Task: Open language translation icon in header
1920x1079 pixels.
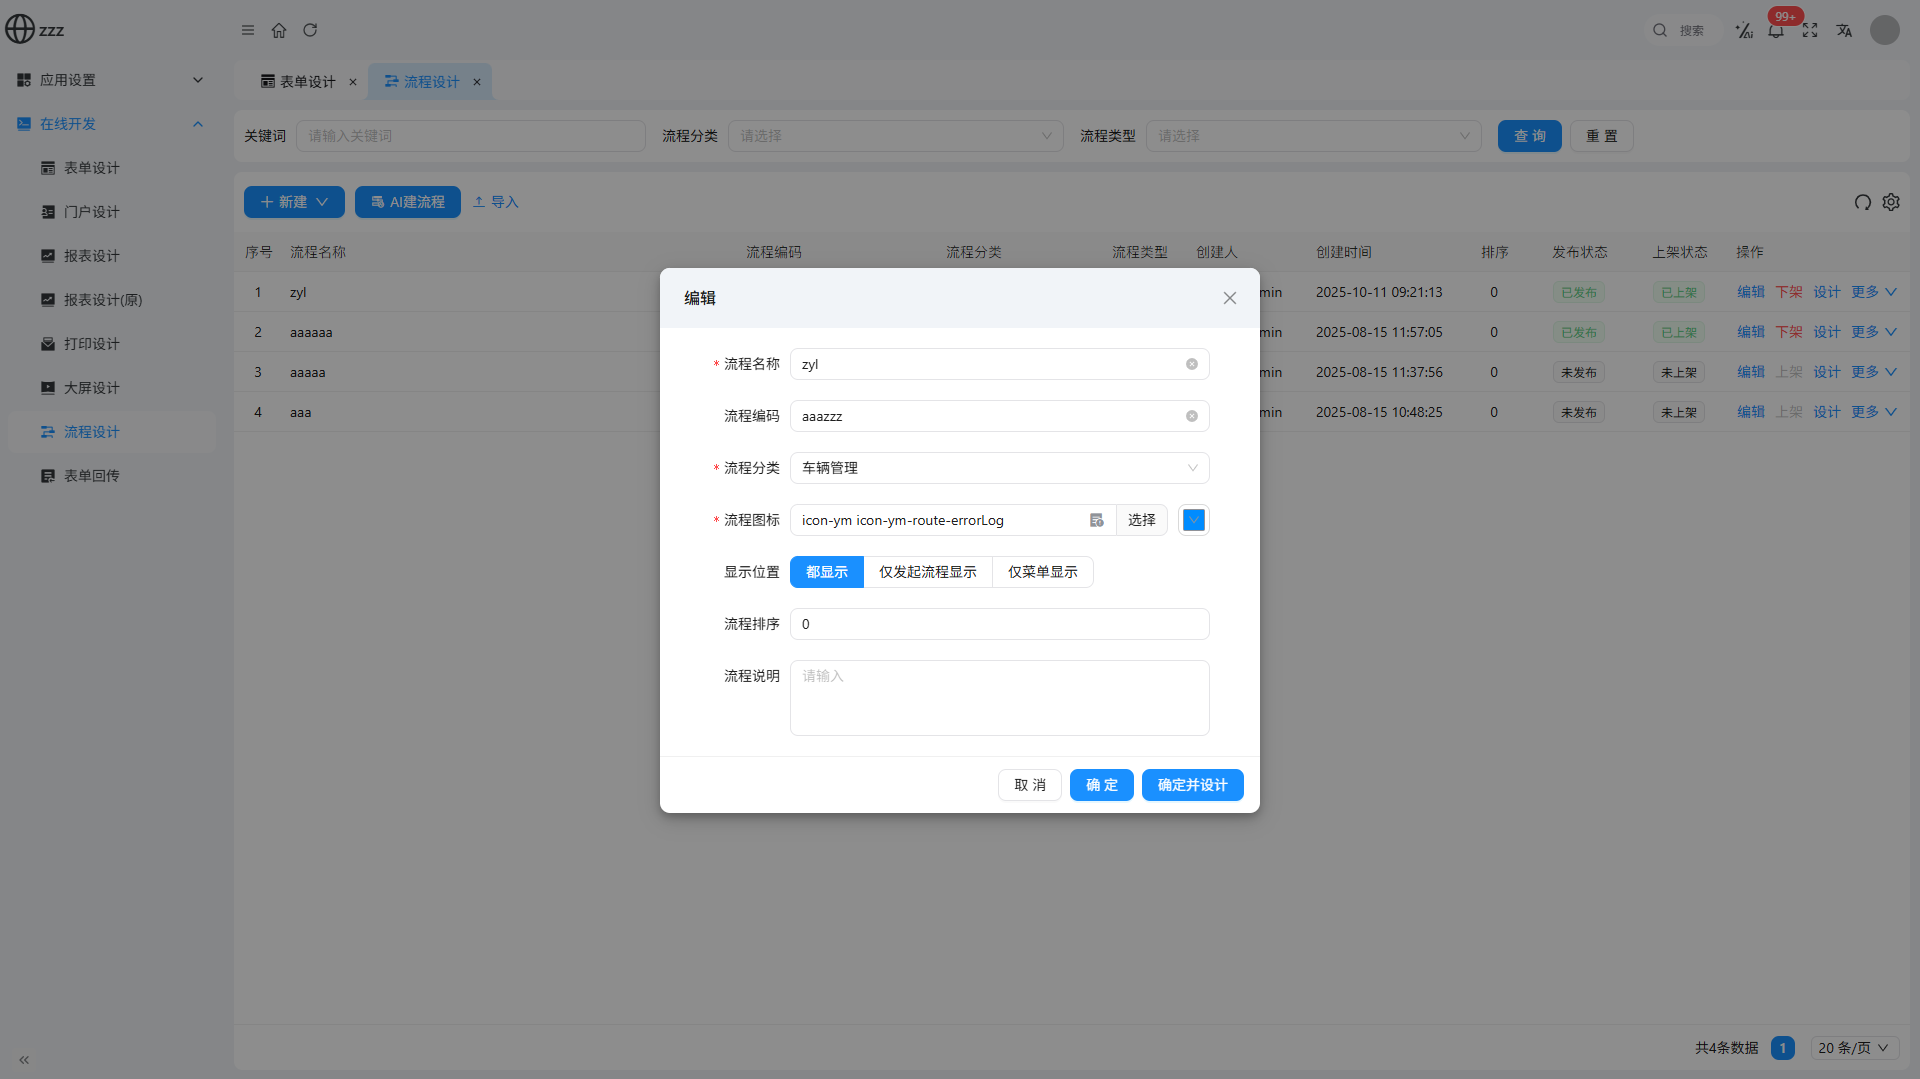Action: point(1844,30)
